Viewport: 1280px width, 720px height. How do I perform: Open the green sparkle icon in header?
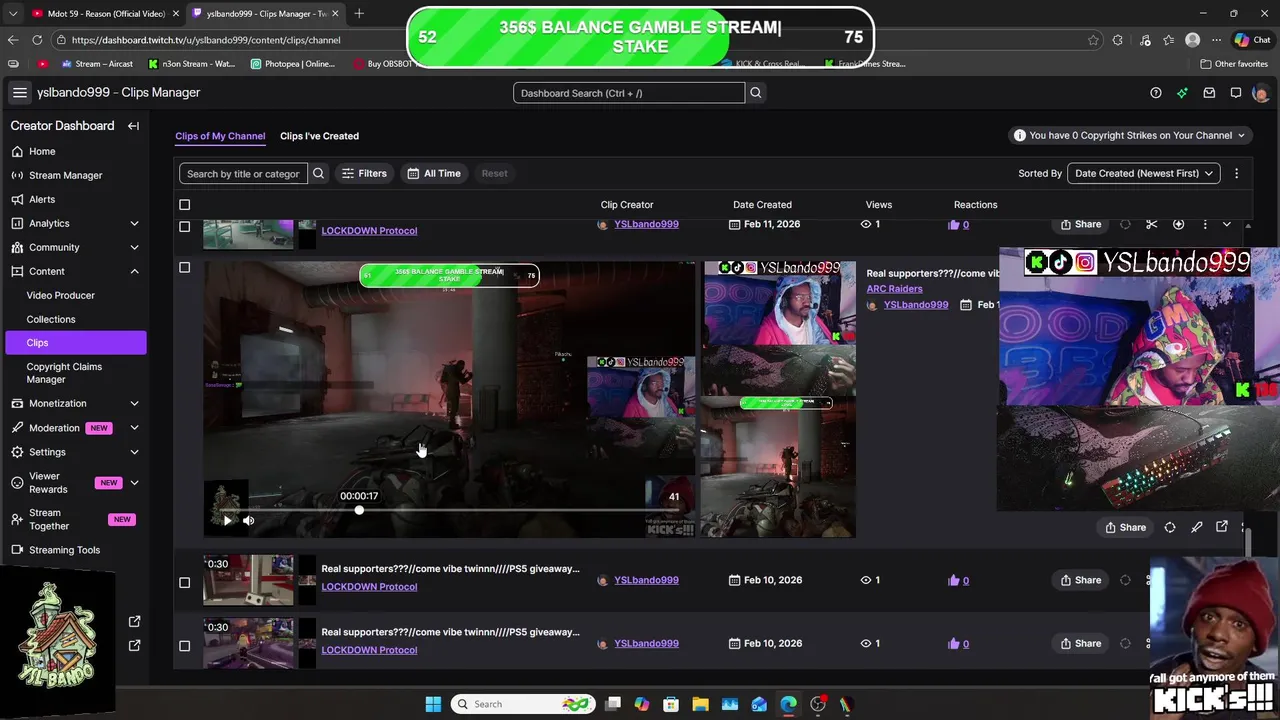(1182, 93)
